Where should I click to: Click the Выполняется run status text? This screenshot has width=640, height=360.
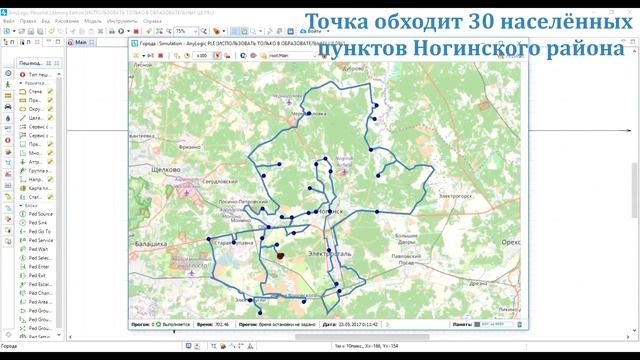(x=177, y=324)
